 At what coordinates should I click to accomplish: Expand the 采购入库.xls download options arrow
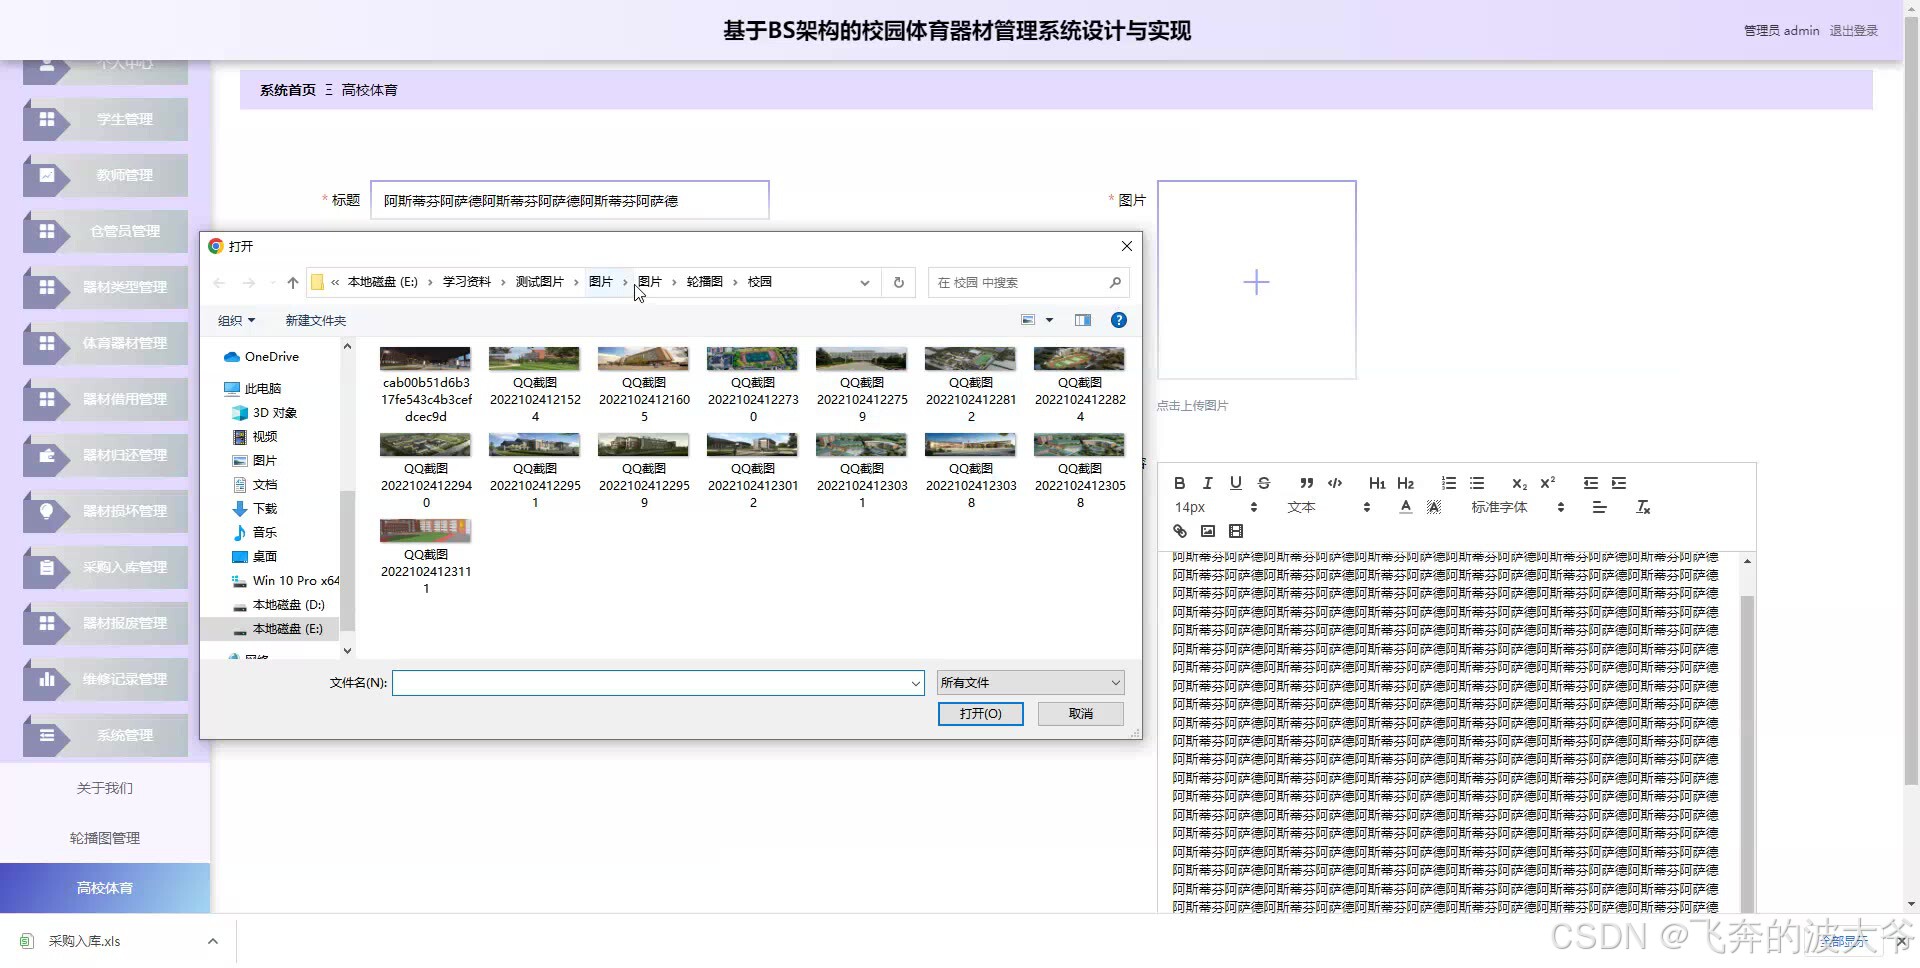coord(212,941)
